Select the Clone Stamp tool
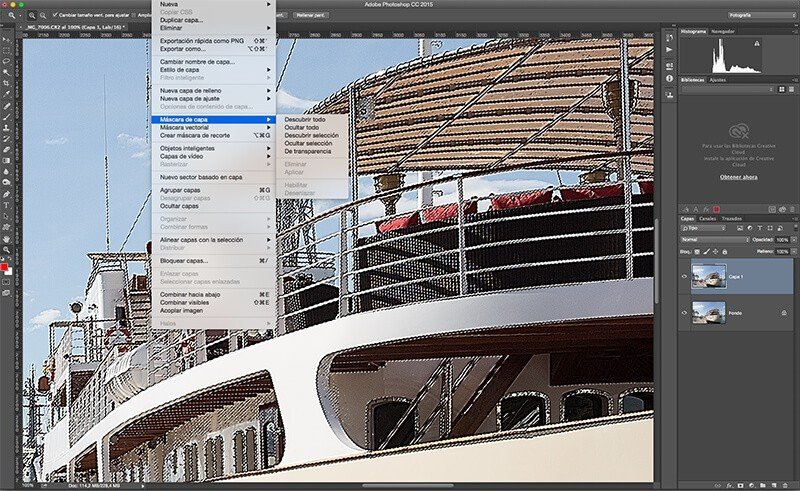 tap(7, 128)
